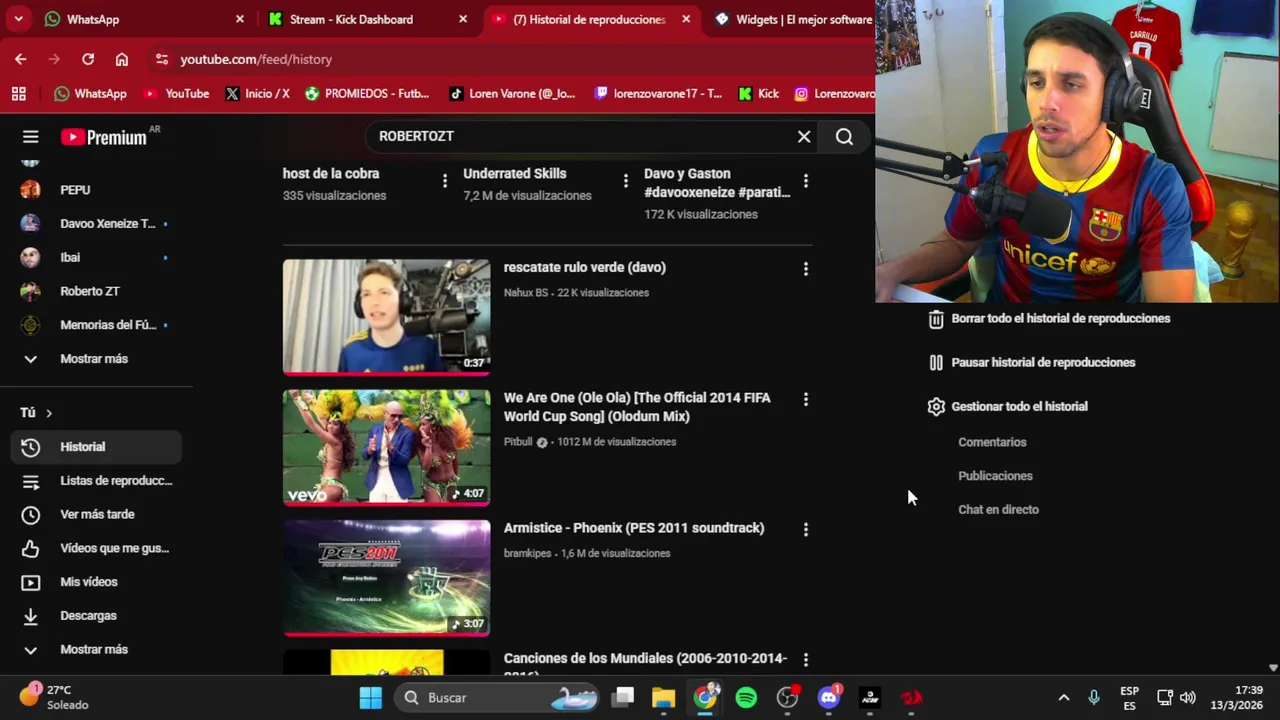The image size is (1280, 720).
Task: Click Pausar historial de reproducciones
Action: tap(1043, 363)
